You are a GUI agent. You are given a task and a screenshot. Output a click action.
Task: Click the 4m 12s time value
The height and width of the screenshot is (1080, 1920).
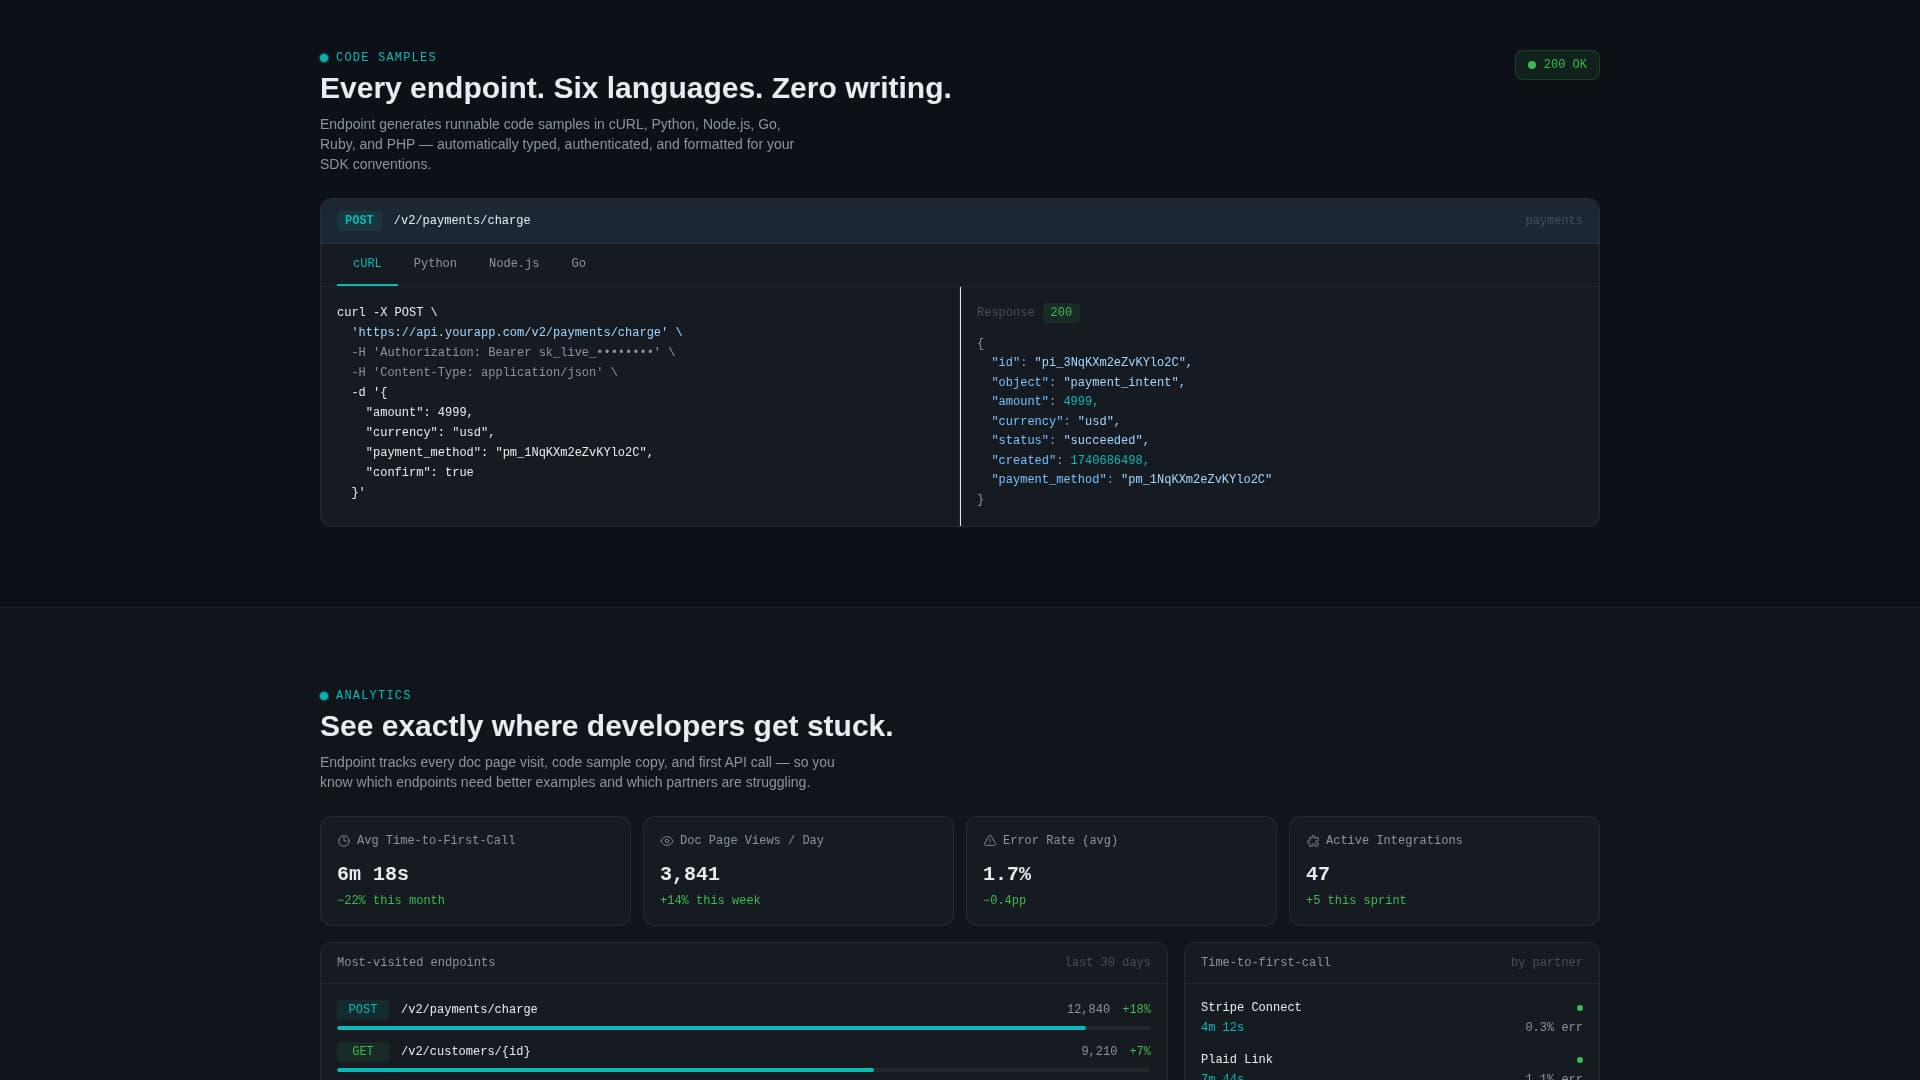pyautogui.click(x=1222, y=1028)
